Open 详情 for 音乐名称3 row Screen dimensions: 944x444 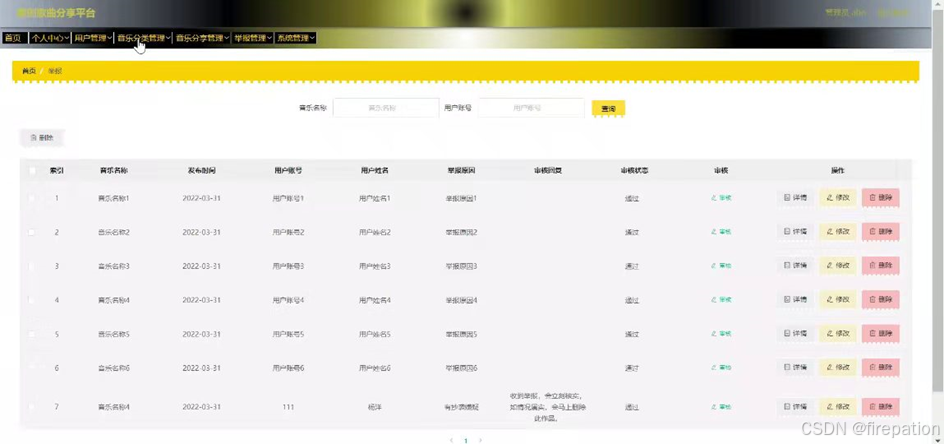(795, 266)
